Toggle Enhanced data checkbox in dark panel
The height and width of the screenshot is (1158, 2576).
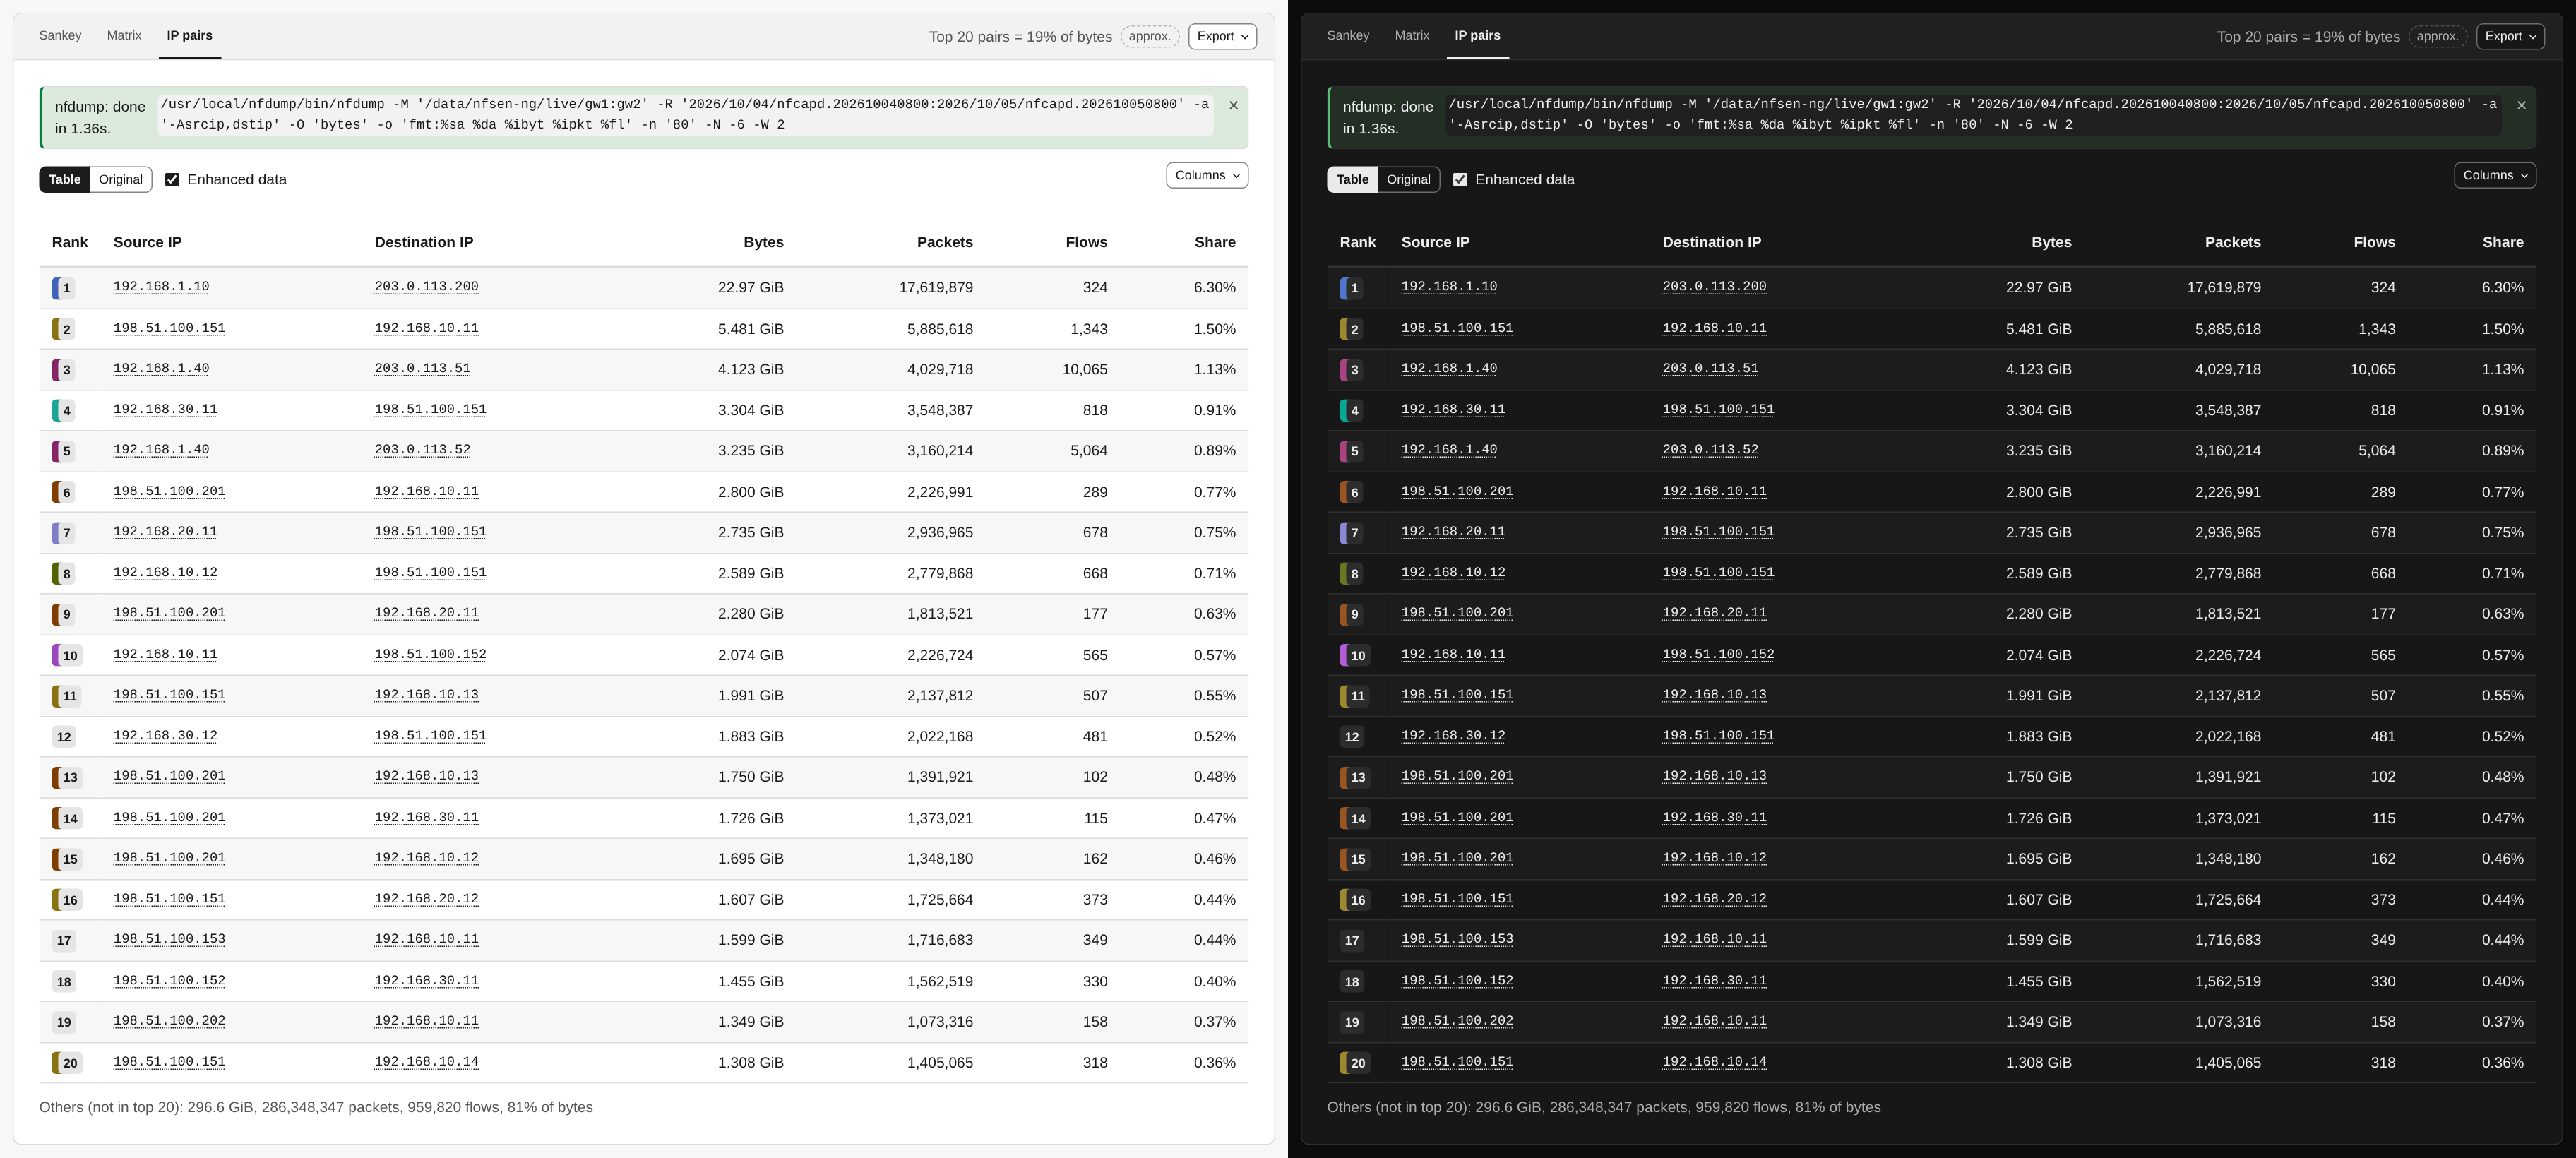pyautogui.click(x=1460, y=180)
